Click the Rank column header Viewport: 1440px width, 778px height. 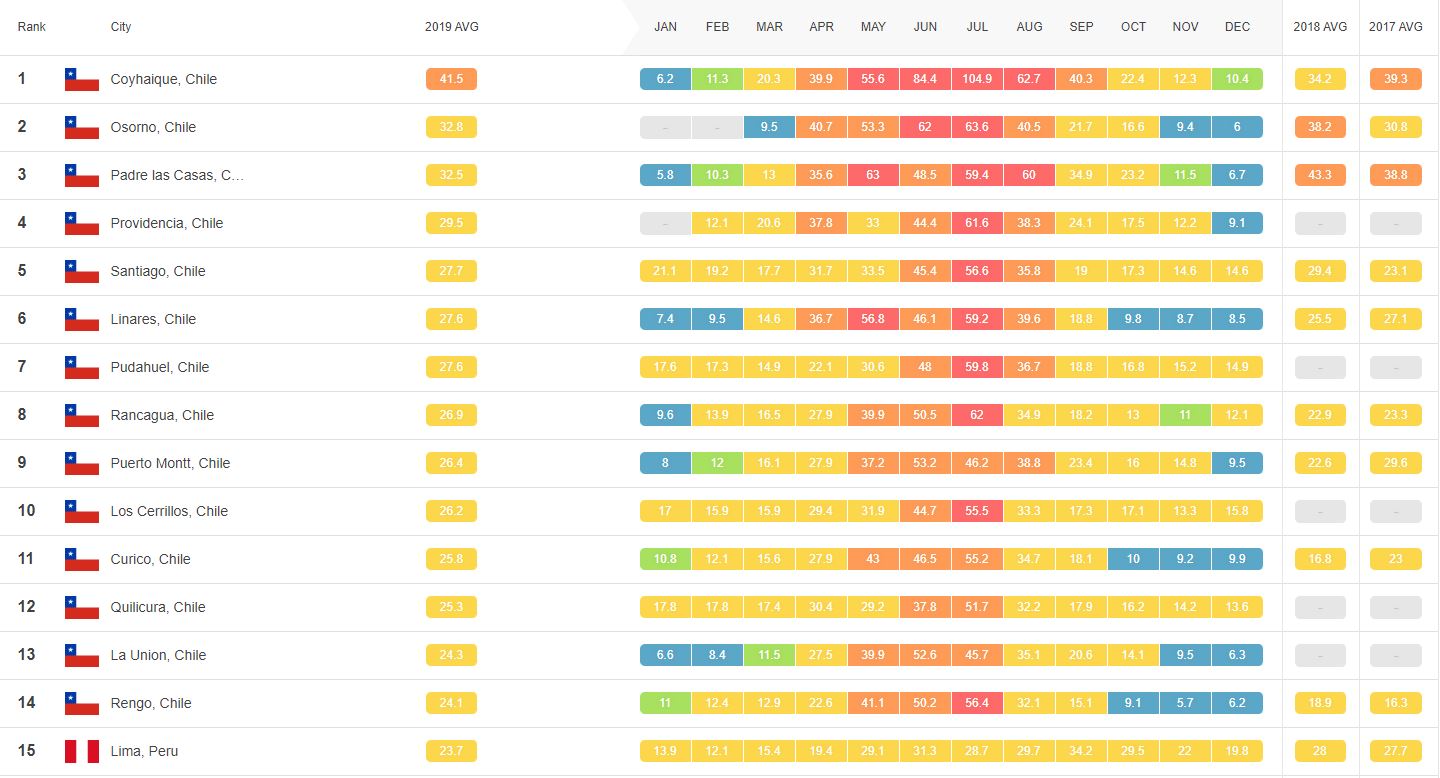point(32,27)
